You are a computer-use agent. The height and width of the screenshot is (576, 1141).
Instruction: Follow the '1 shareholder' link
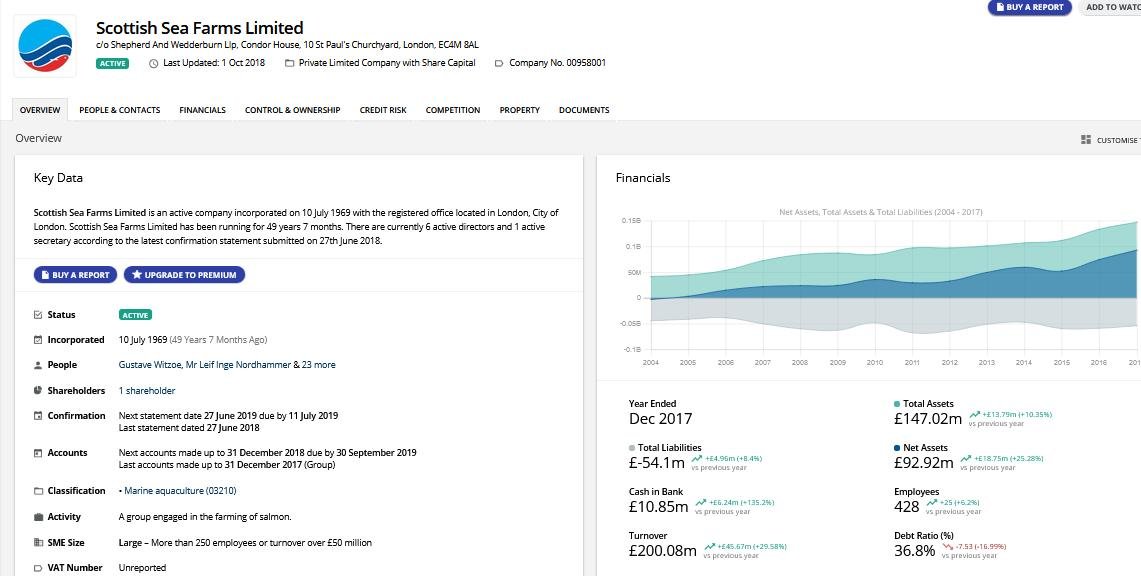tap(146, 390)
